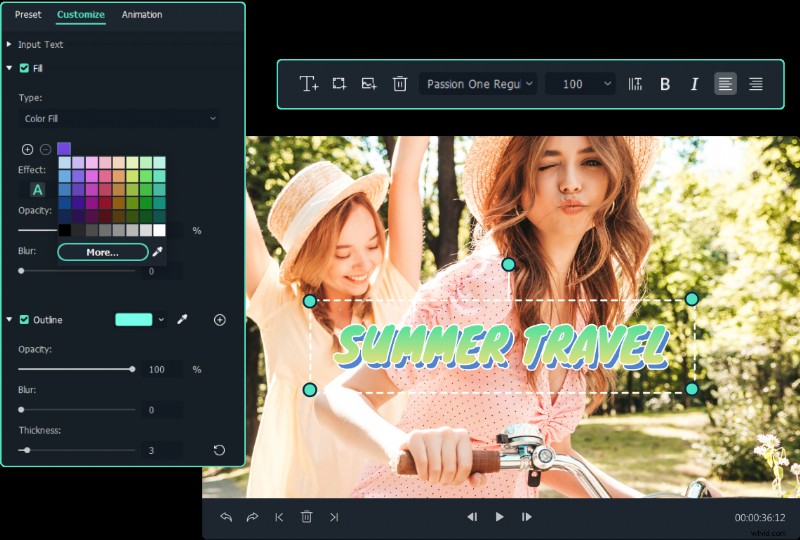800x540 pixels.
Task: Switch to the Preset tab
Action: pos(28,15)
